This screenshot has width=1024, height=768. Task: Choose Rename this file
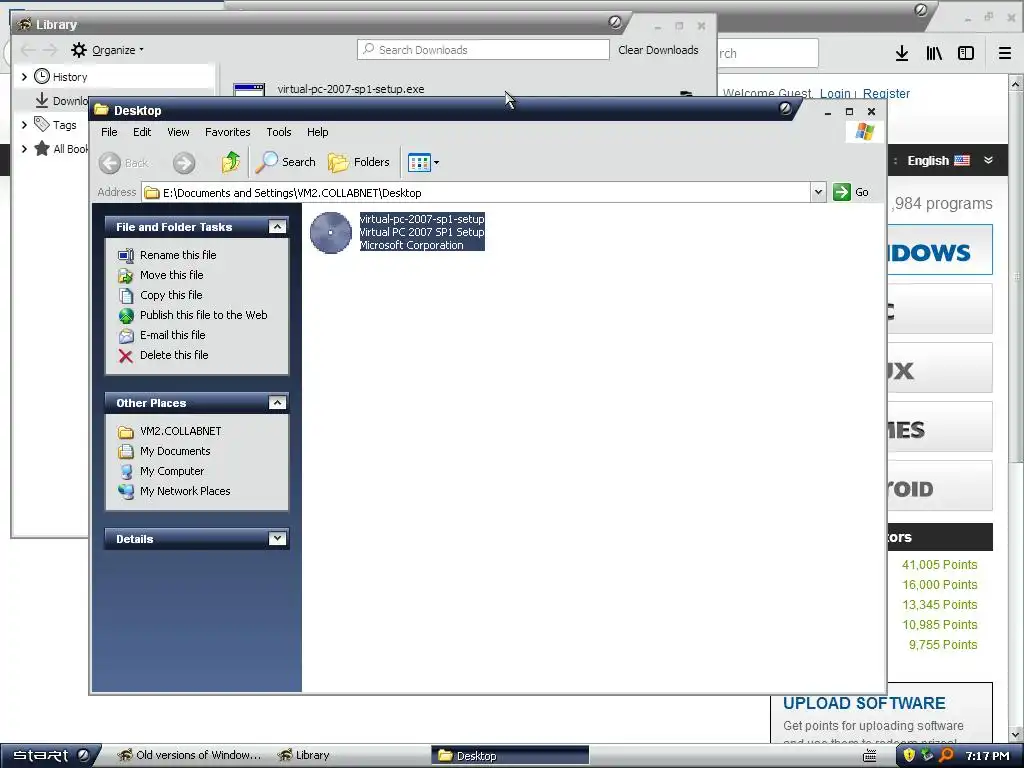(178, 255)
